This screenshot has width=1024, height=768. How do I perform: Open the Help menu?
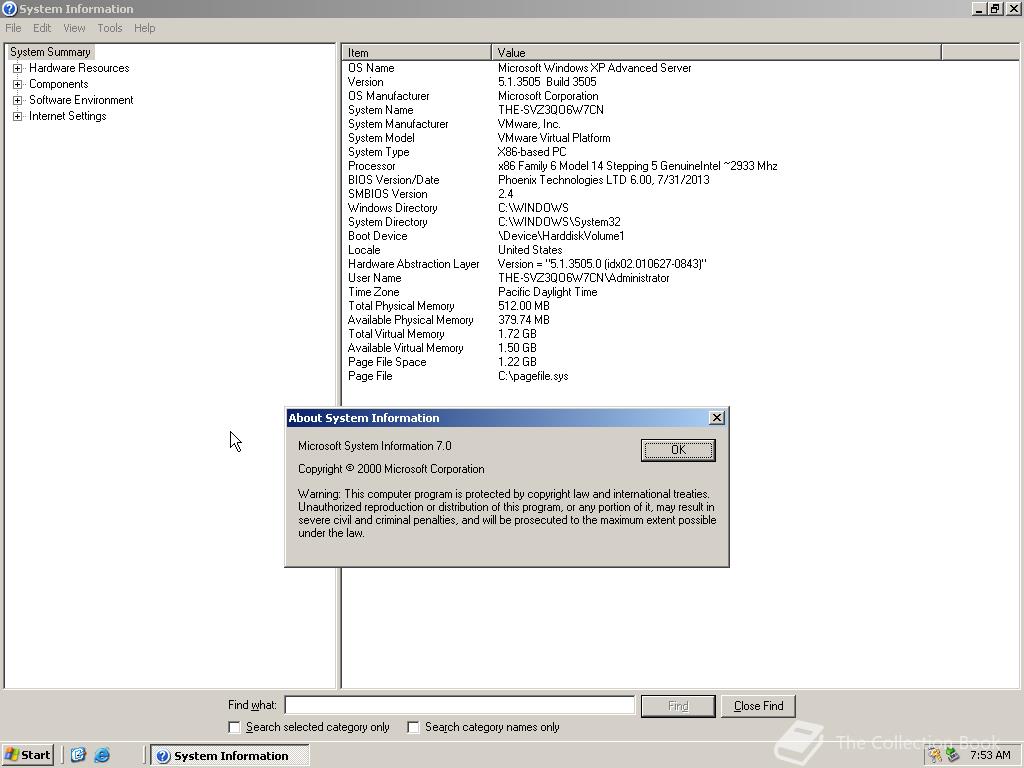click(x=144, y=28)
